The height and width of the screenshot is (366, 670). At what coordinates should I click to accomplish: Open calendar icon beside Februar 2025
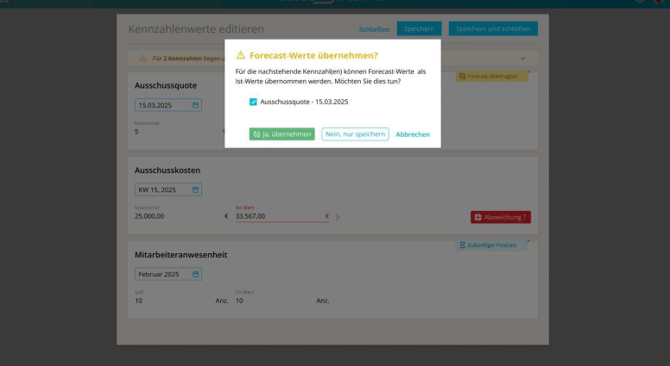(195, 274)
